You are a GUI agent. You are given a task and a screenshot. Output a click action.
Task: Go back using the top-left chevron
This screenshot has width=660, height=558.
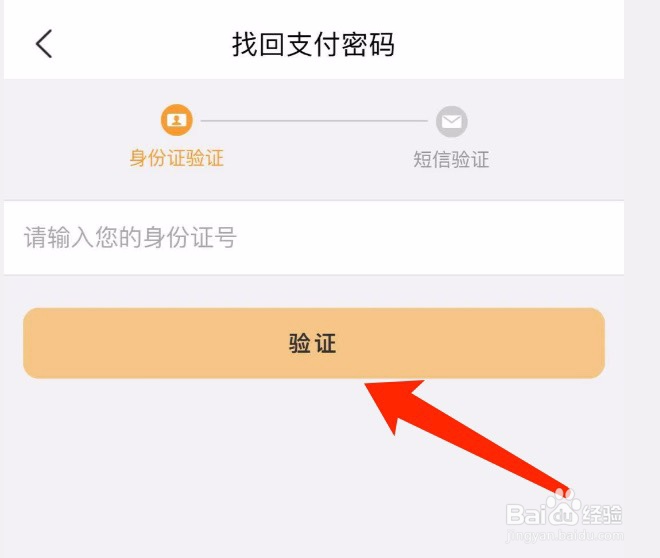pyautogui.click(x=44, y=43)
